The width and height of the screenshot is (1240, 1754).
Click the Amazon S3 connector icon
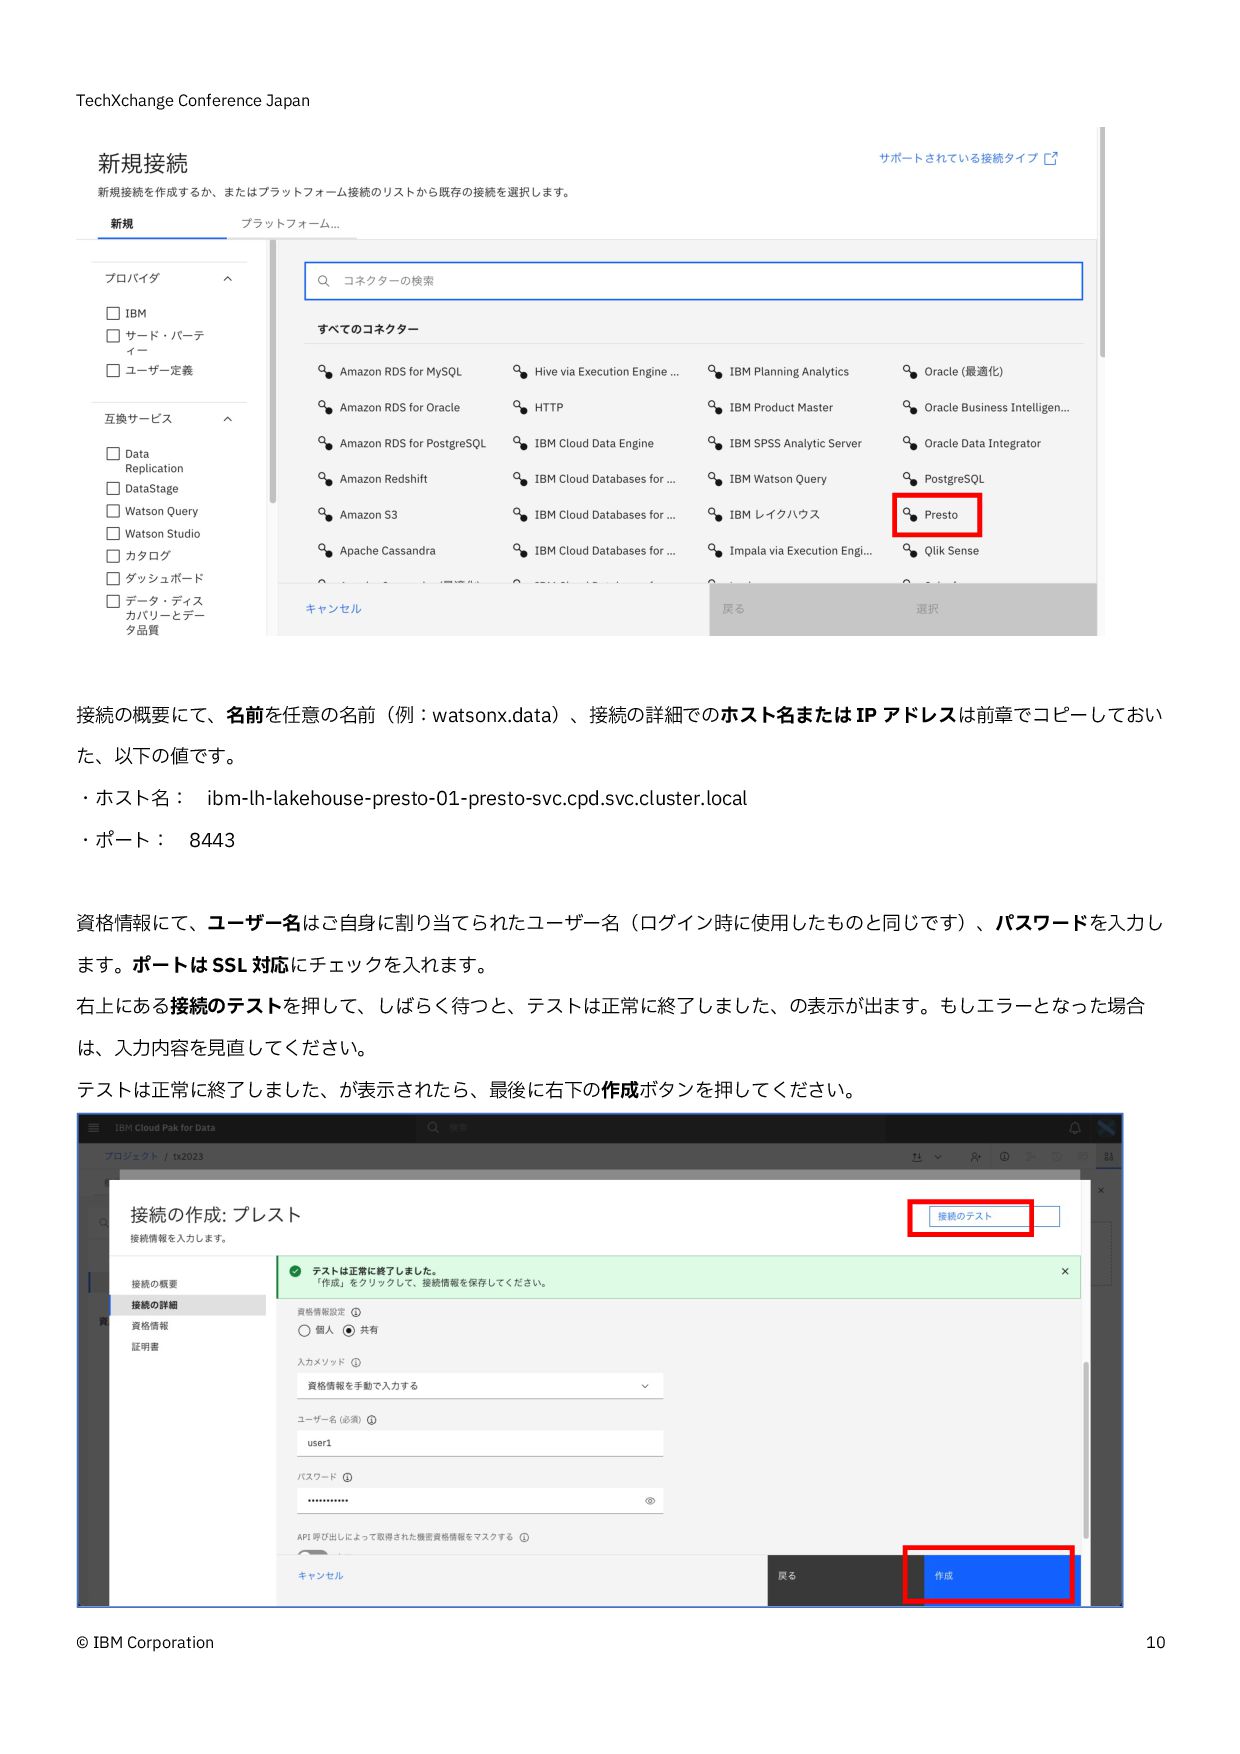click(325, 514)
